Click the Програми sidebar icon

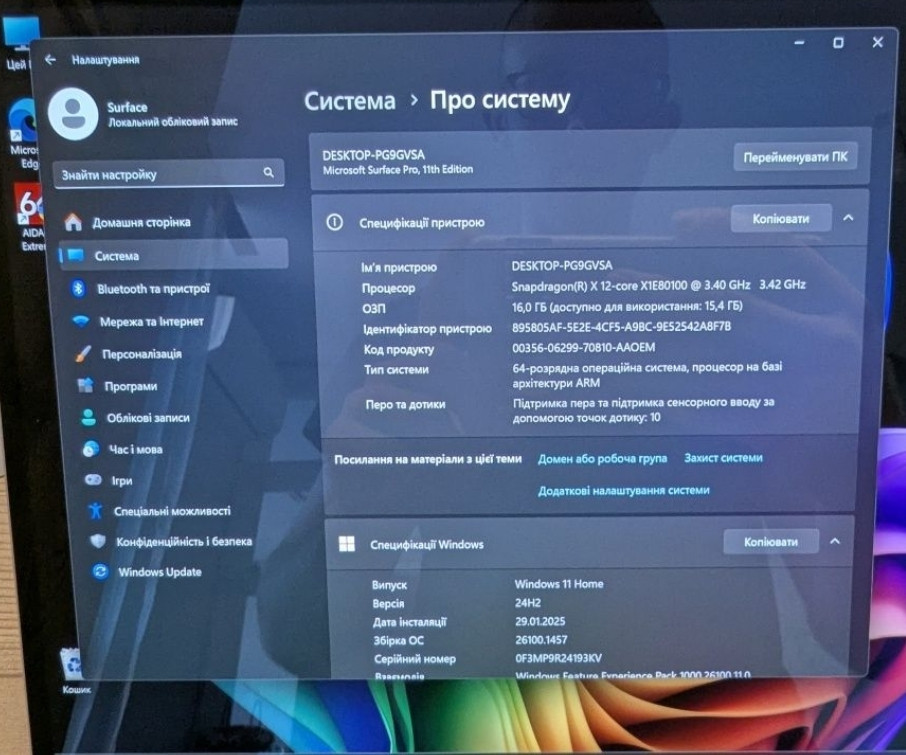click(85, 385)
